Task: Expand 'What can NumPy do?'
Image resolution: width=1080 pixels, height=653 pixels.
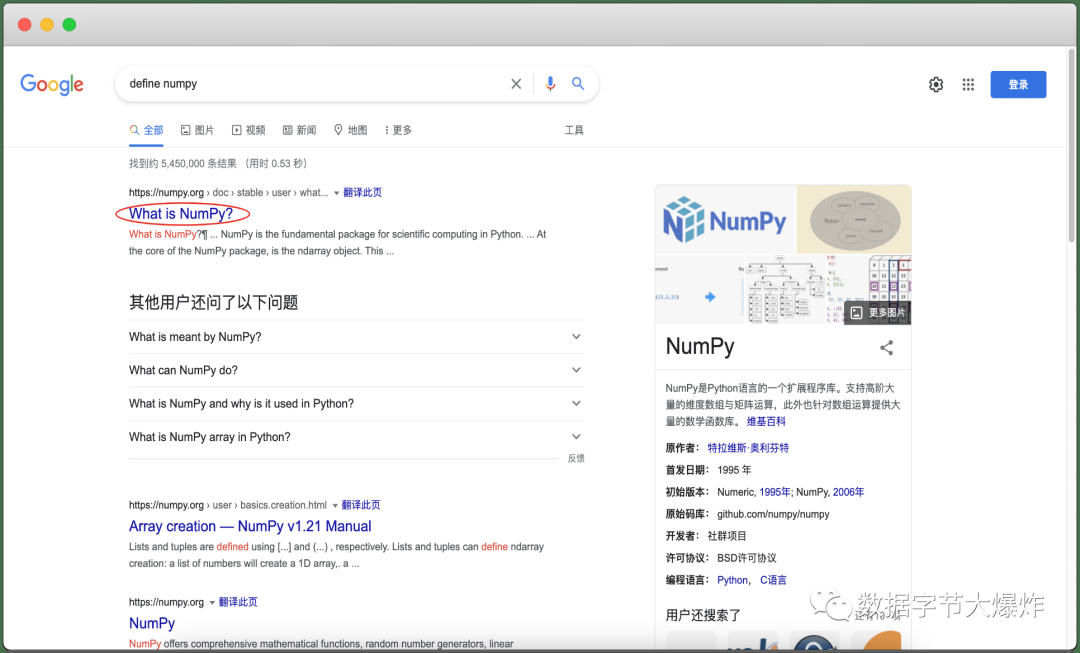Action: 356,371
